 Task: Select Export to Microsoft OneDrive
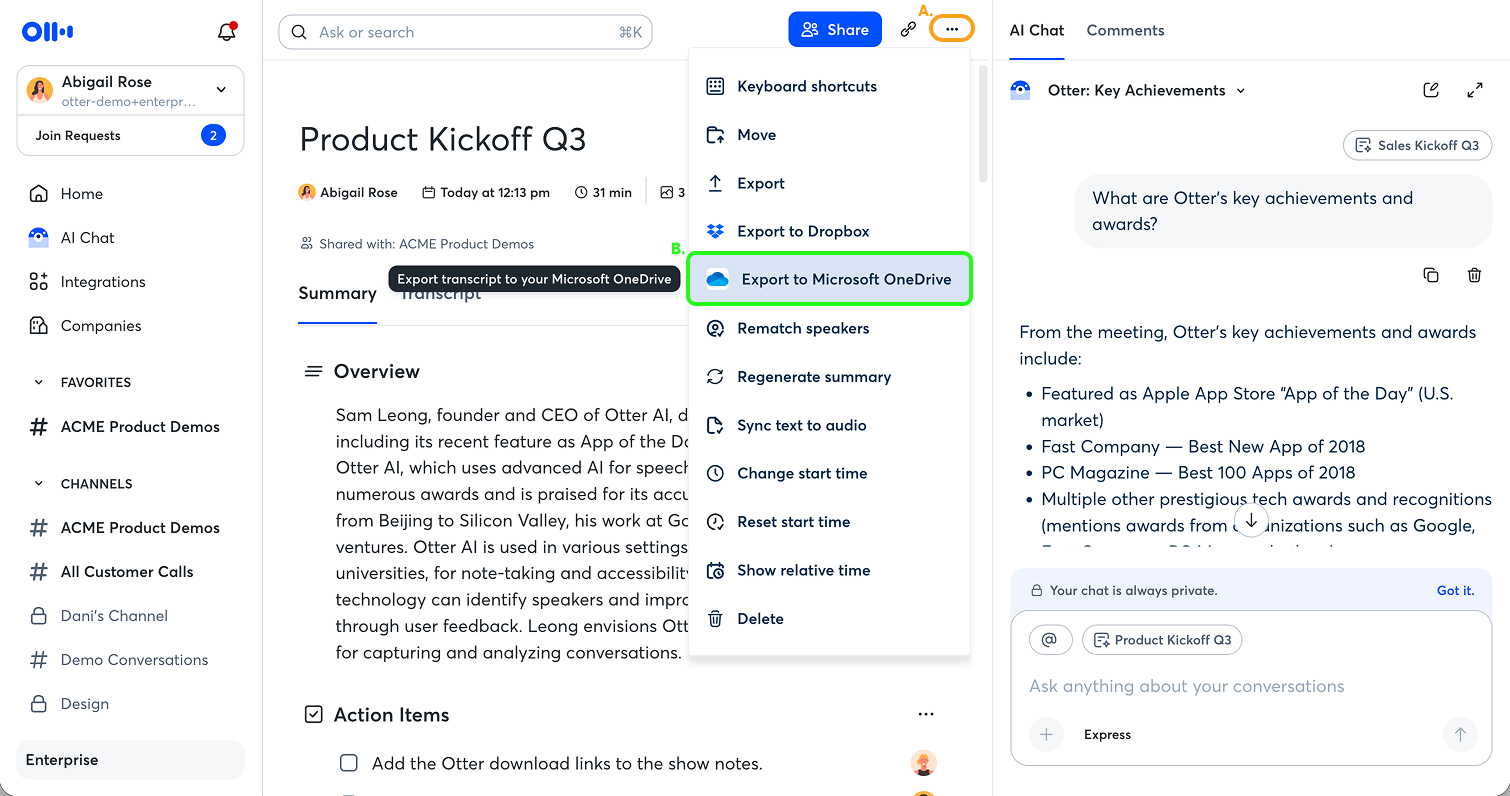(829, 279)
